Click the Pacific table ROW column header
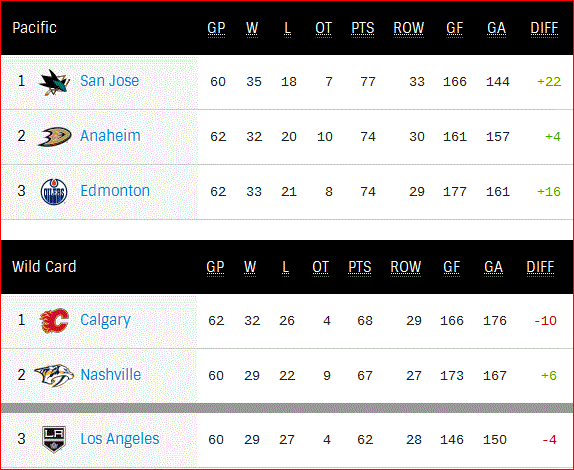574x470 pixels. pyautogui.click(x=409, y=29)
